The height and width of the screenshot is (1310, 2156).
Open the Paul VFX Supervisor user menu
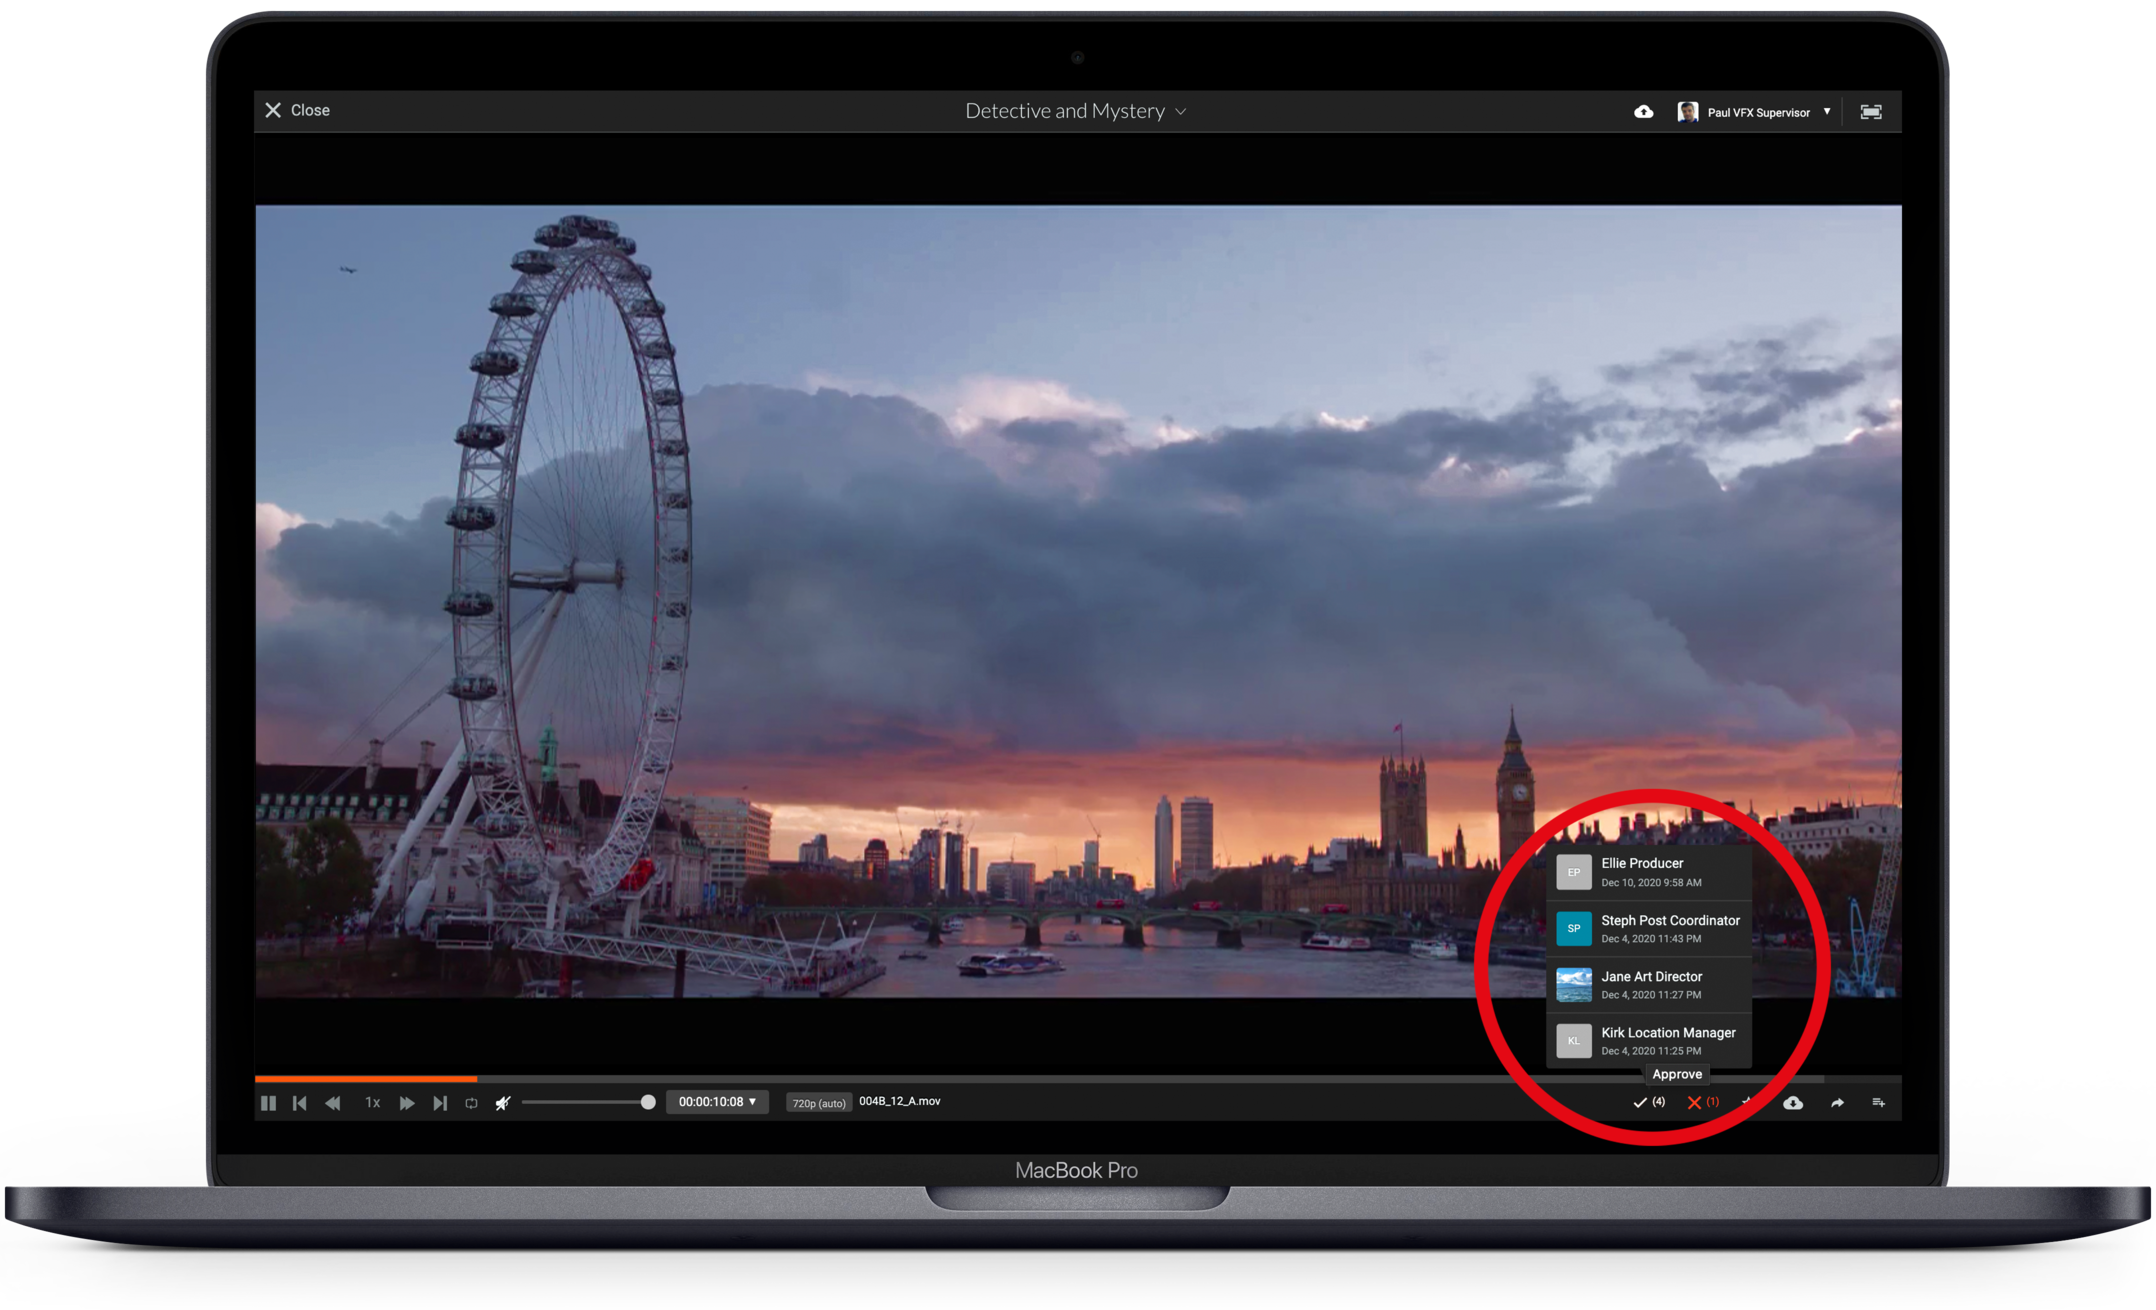[1757, 112]
